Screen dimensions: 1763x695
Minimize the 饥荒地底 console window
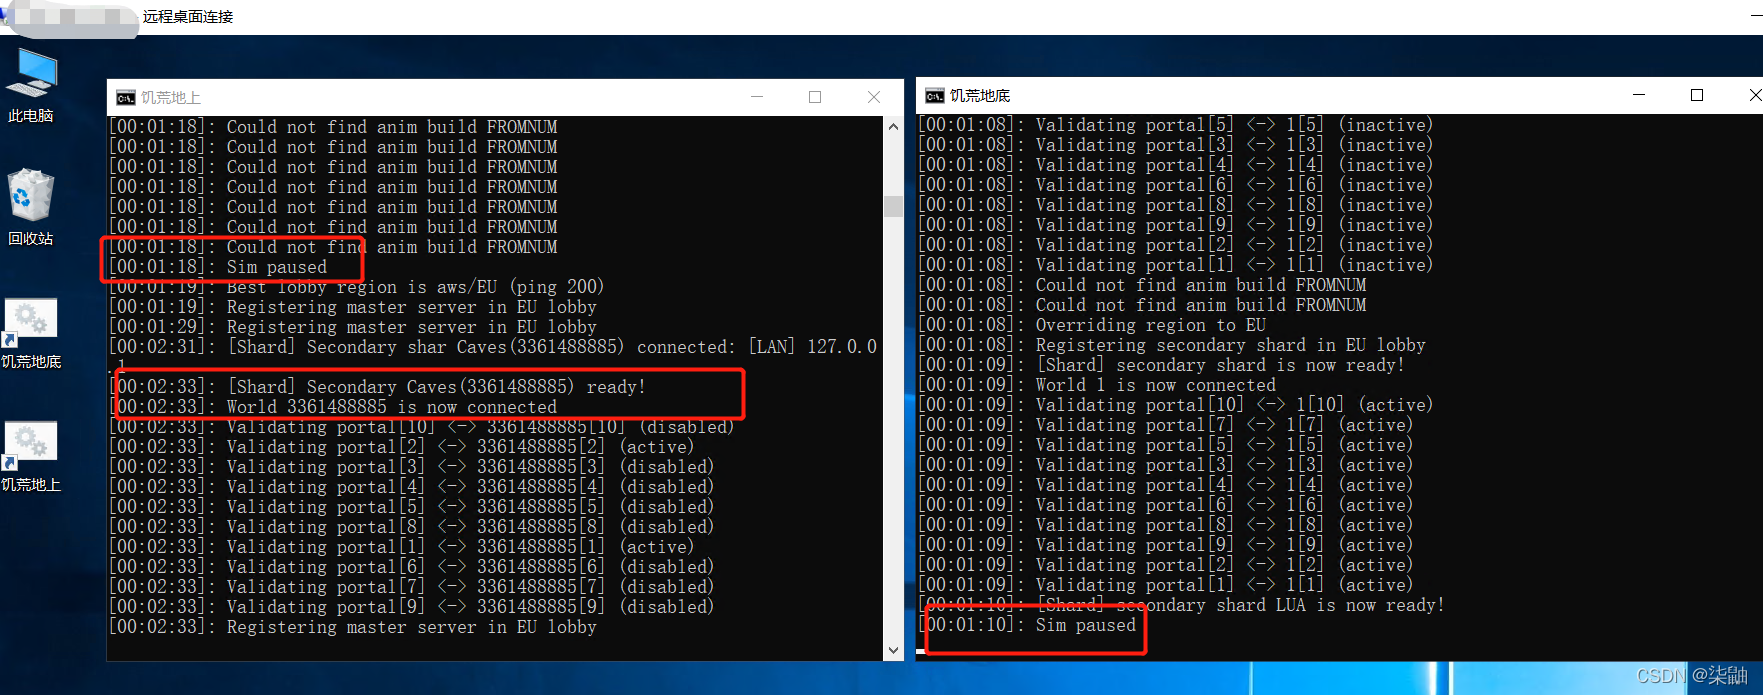tap(1639, 95)
